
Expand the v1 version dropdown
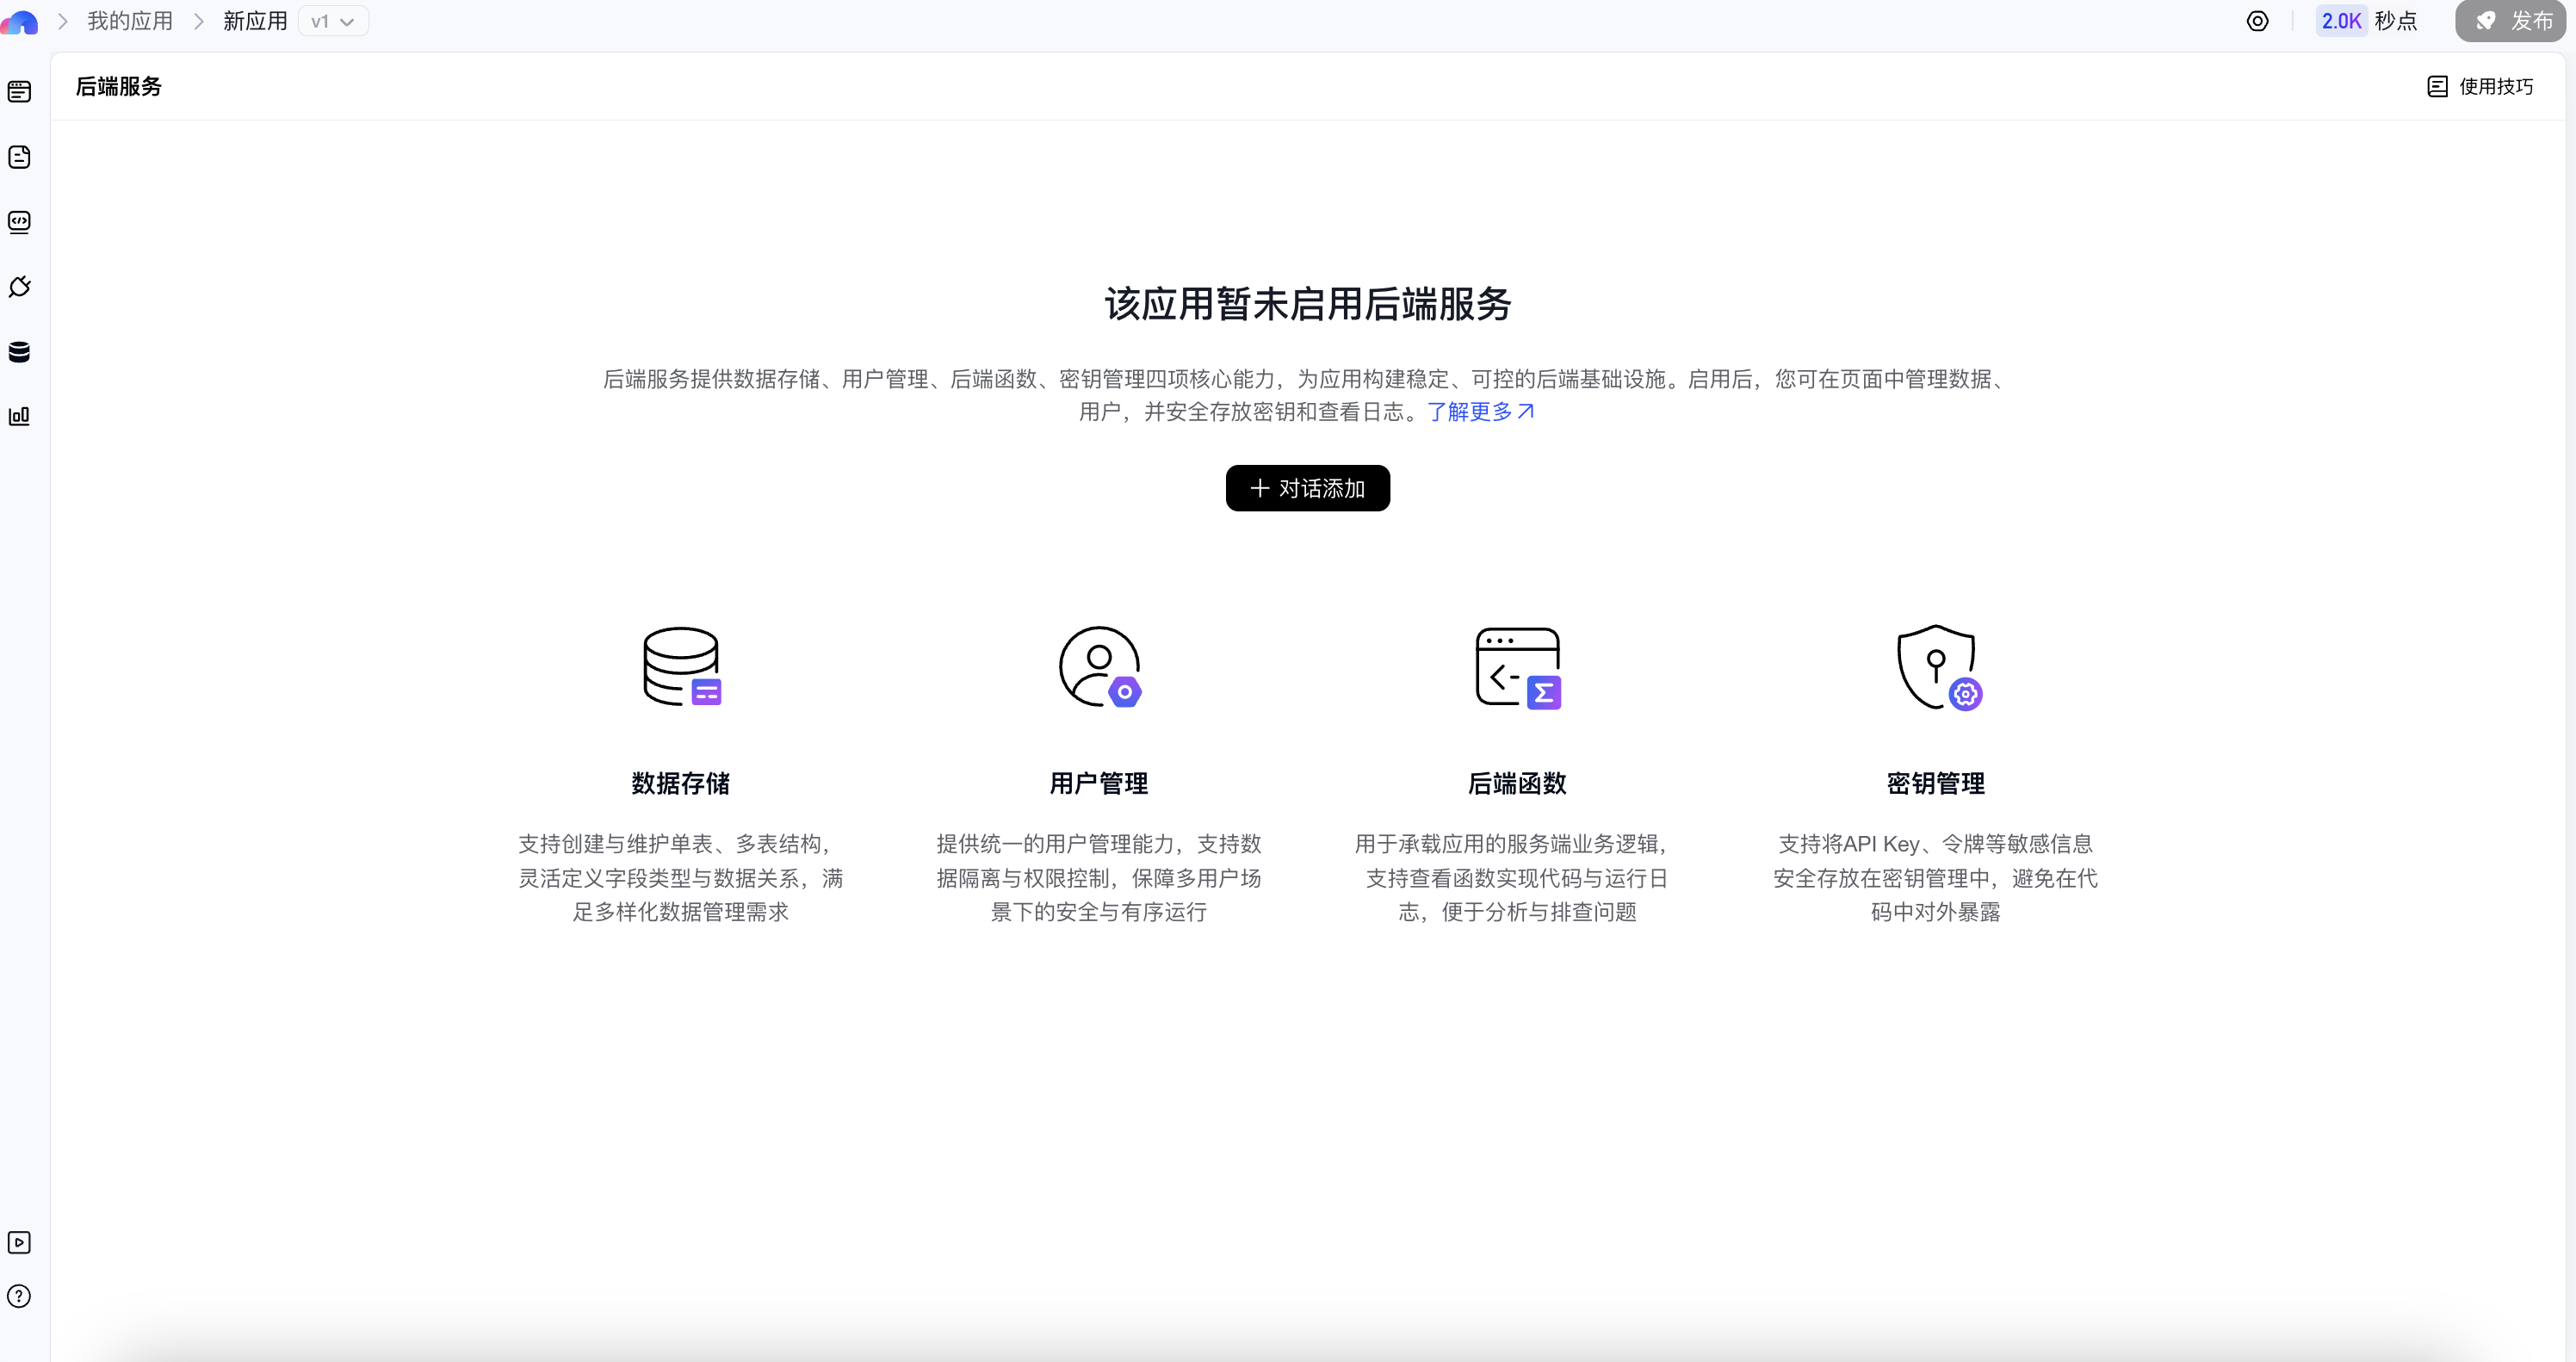click(333, 21)
